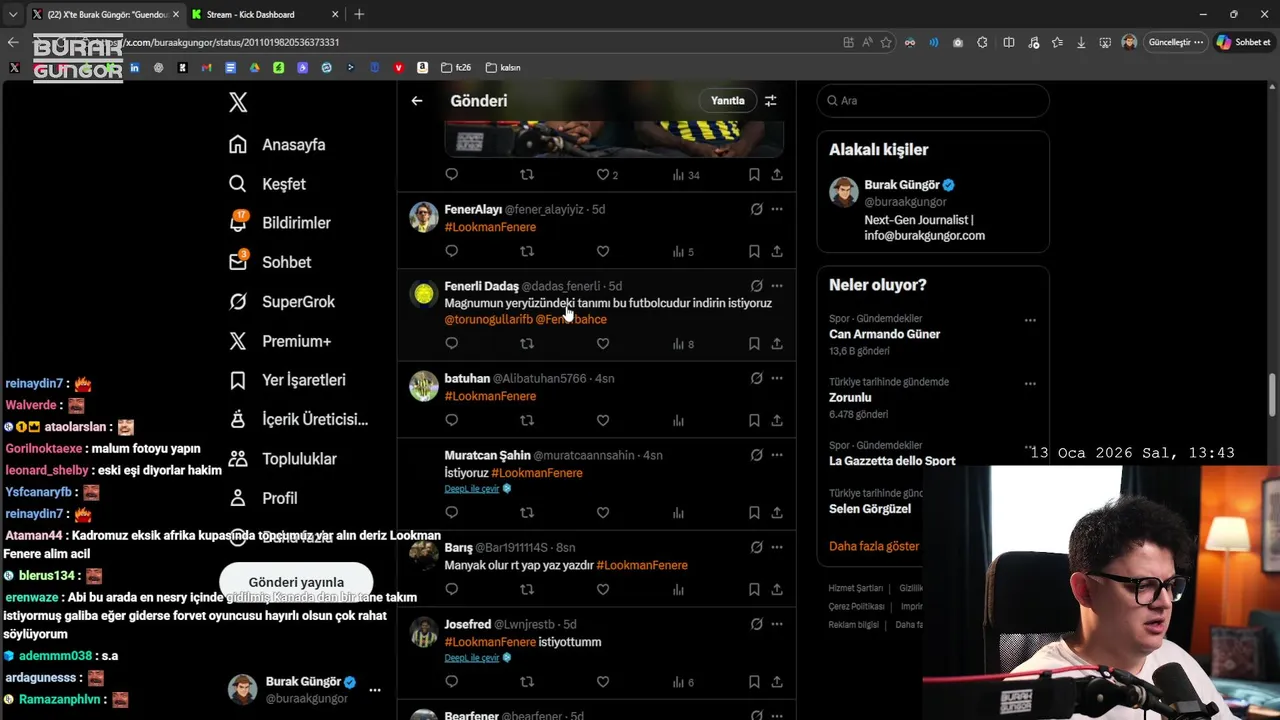The image size is (1280, 720).
Task: Ask Grok about Muratcan Şahin's post
Action: (x=756, y=455)
